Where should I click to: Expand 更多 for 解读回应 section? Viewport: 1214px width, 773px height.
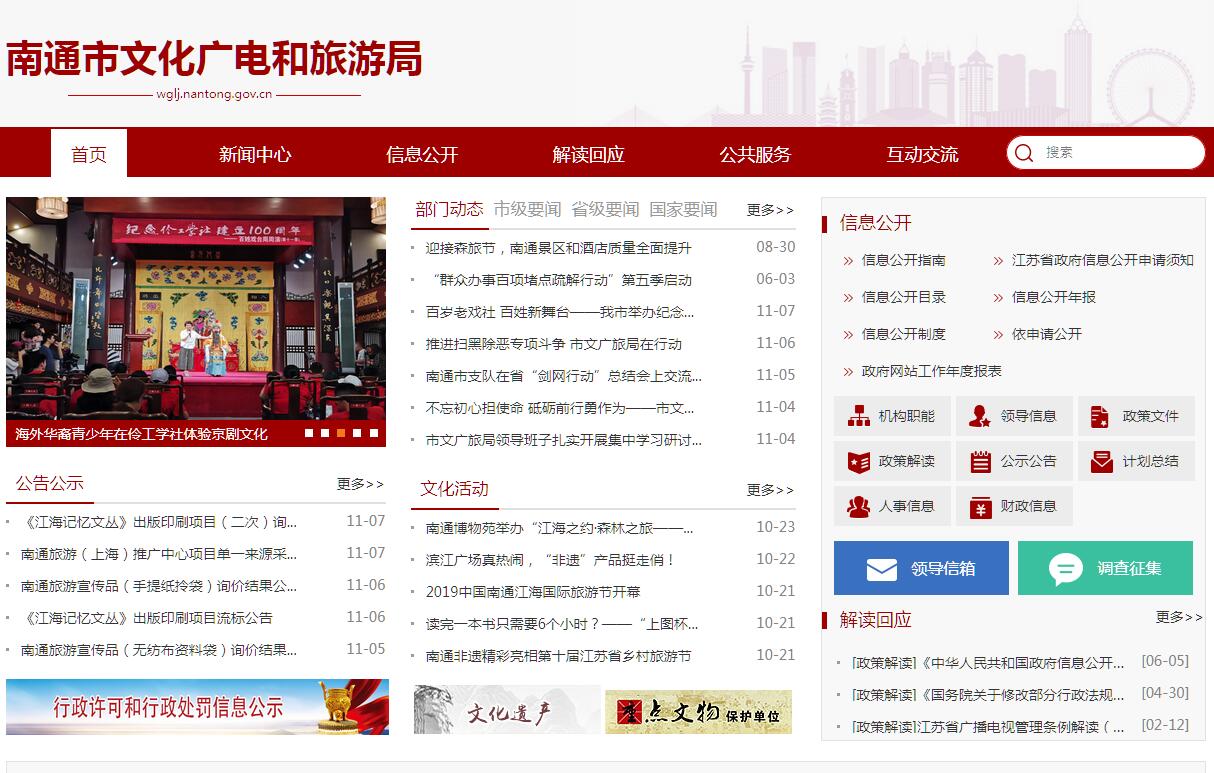click(x=1179, y=617)
